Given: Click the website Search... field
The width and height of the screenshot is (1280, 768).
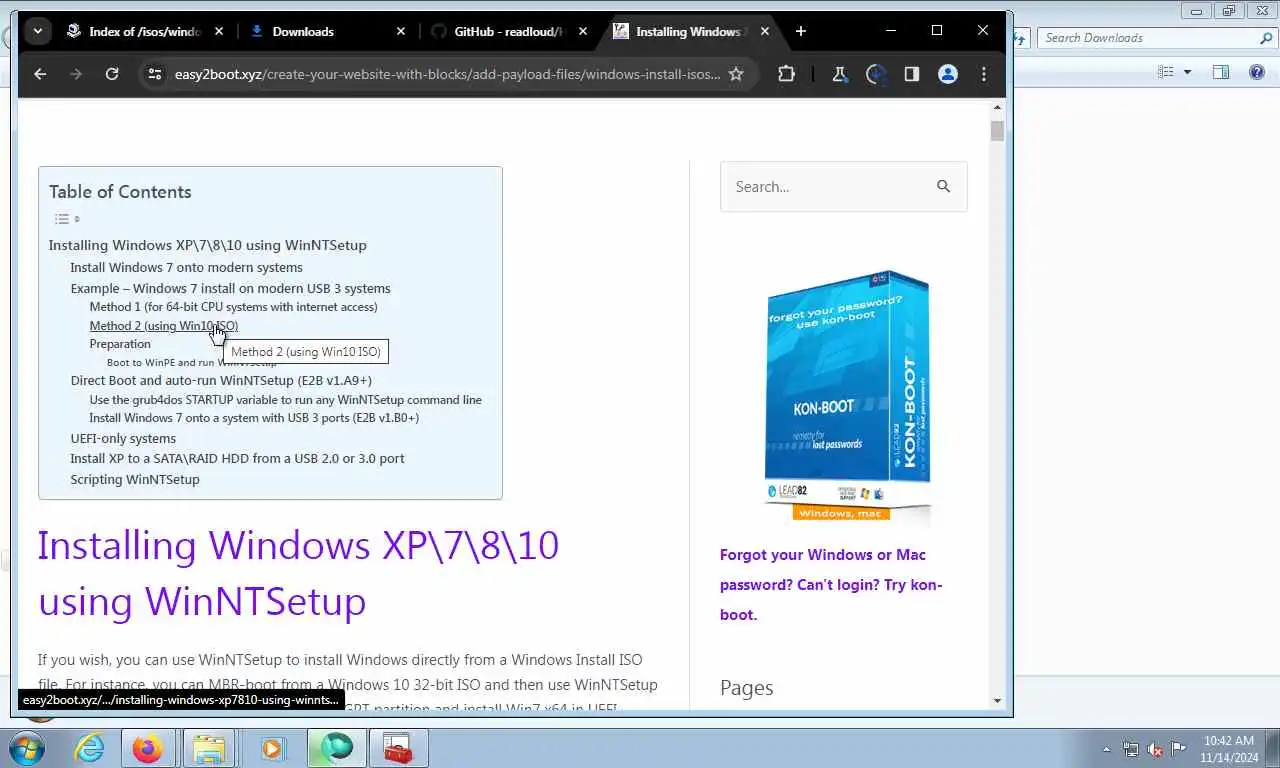Looking at the screenshot, I should (823, 186).
